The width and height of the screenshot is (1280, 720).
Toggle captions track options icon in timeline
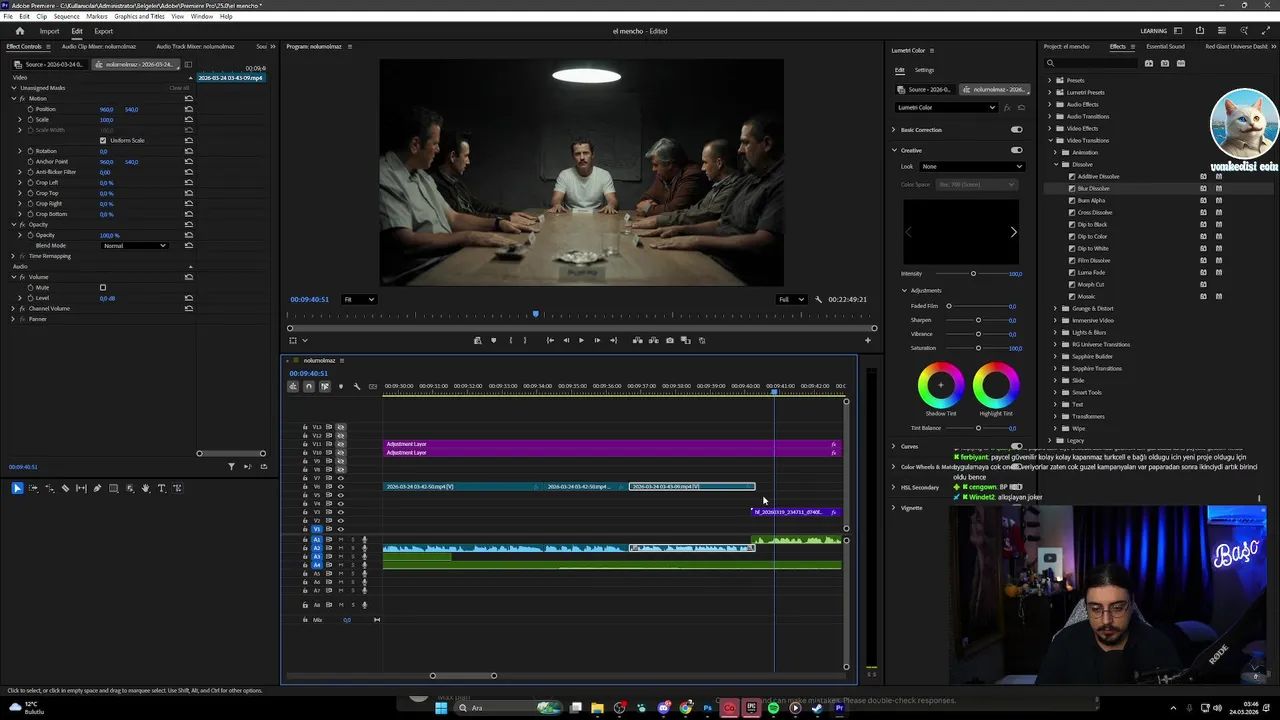point(373,386)
